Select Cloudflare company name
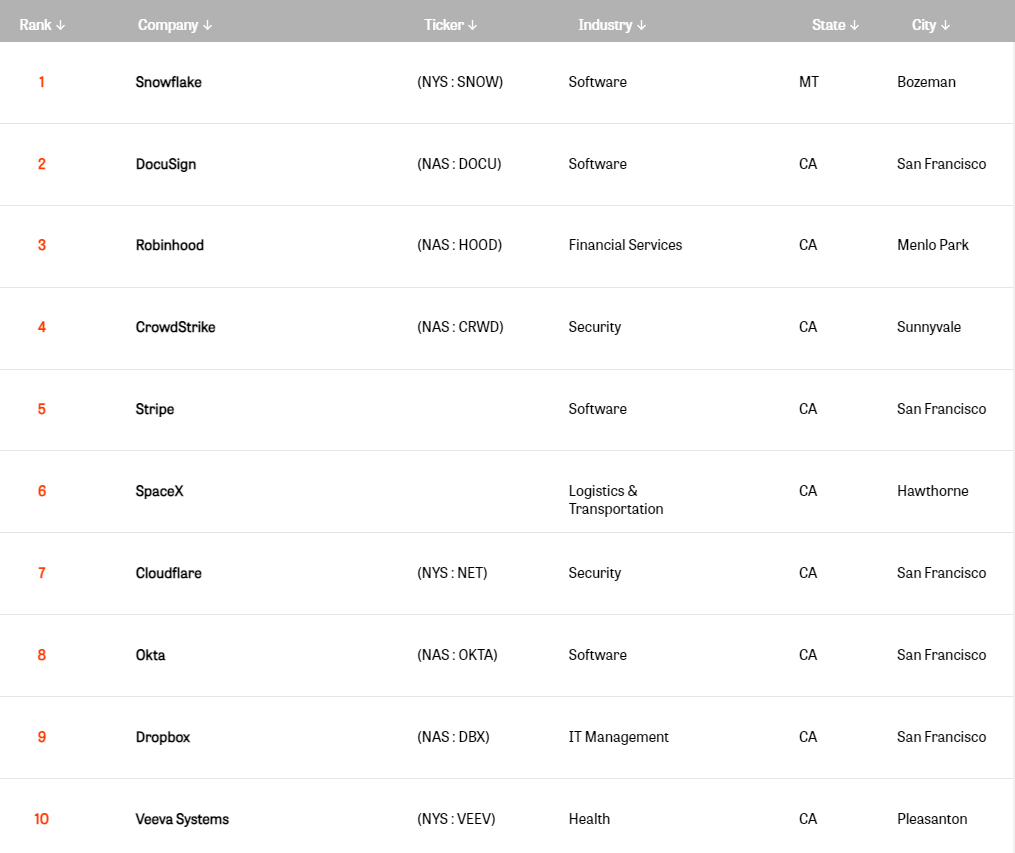The image size is (1015, 853). (x=169, y=573)
